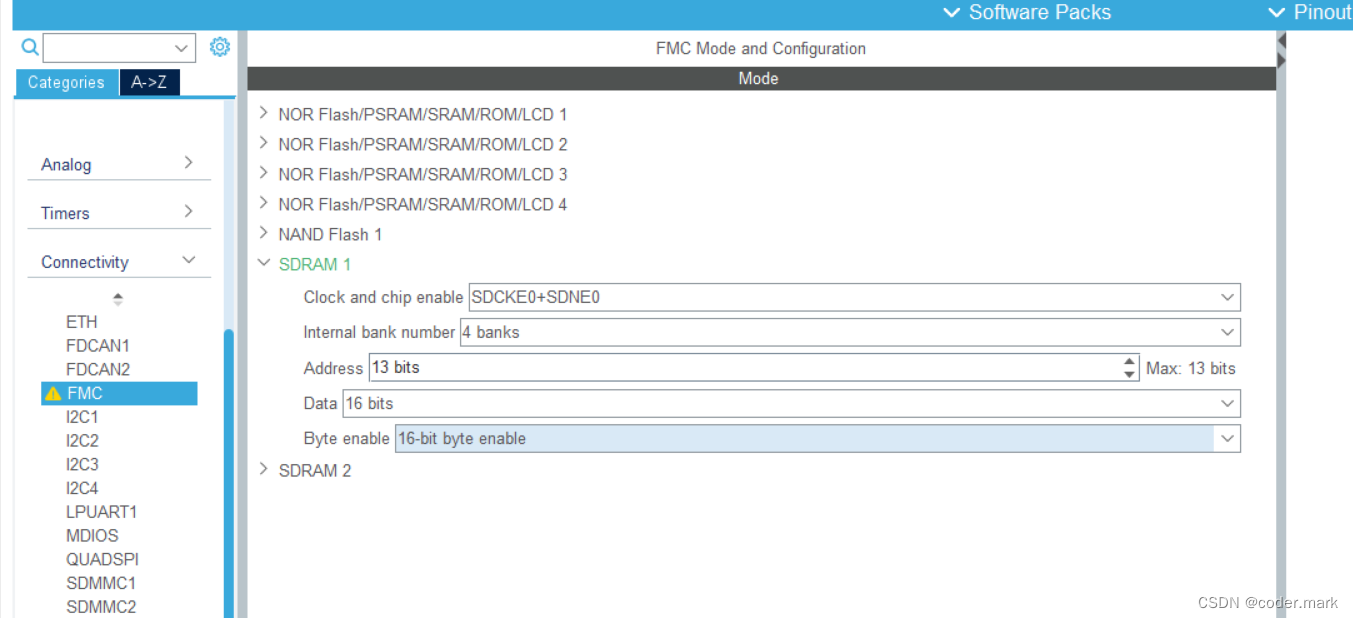The image size is (1353, 618).
Task: Click the warning triangle beside FMC
Action: (52, 393)
